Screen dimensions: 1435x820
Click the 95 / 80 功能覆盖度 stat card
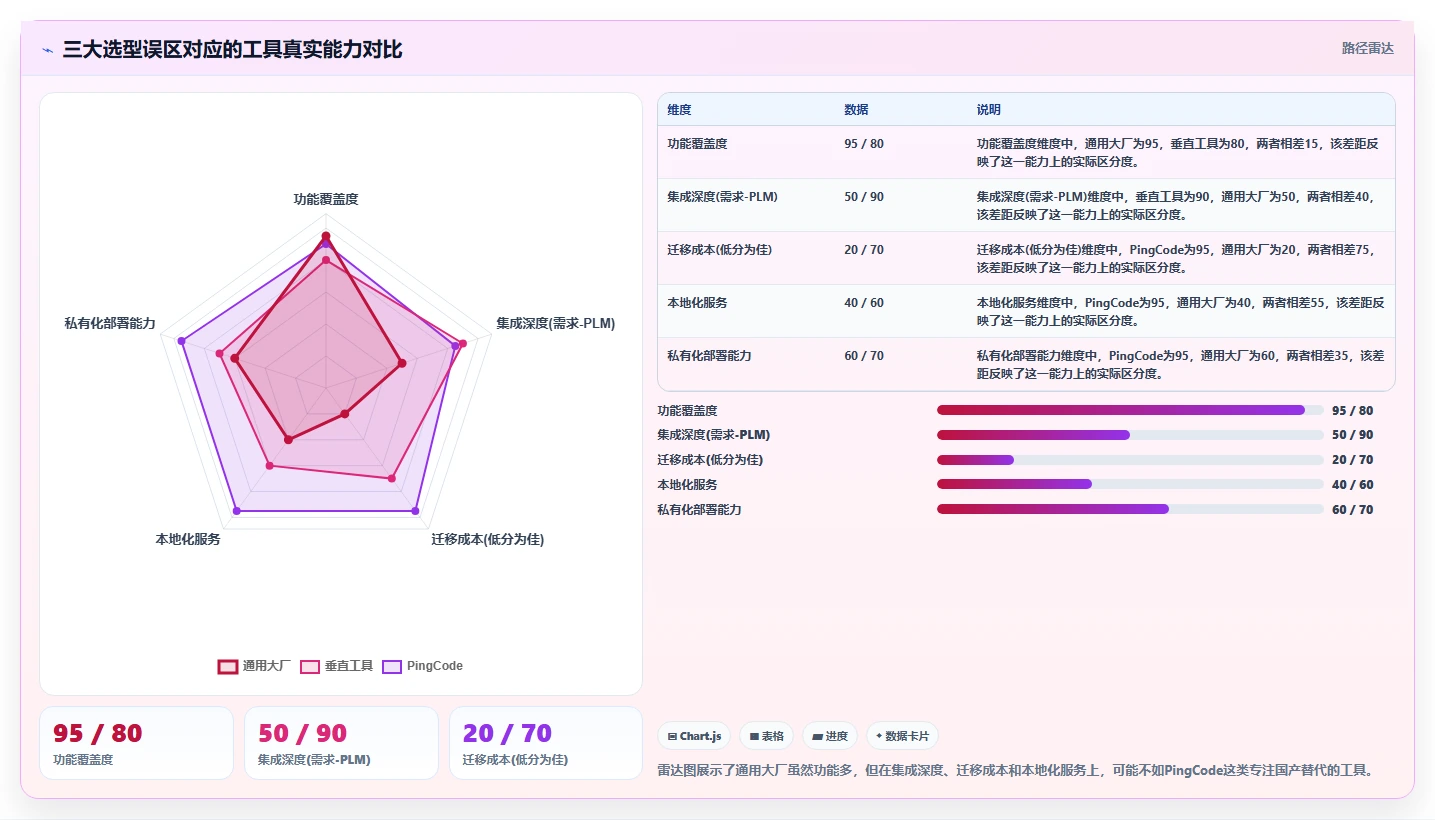tap(136, 743)
